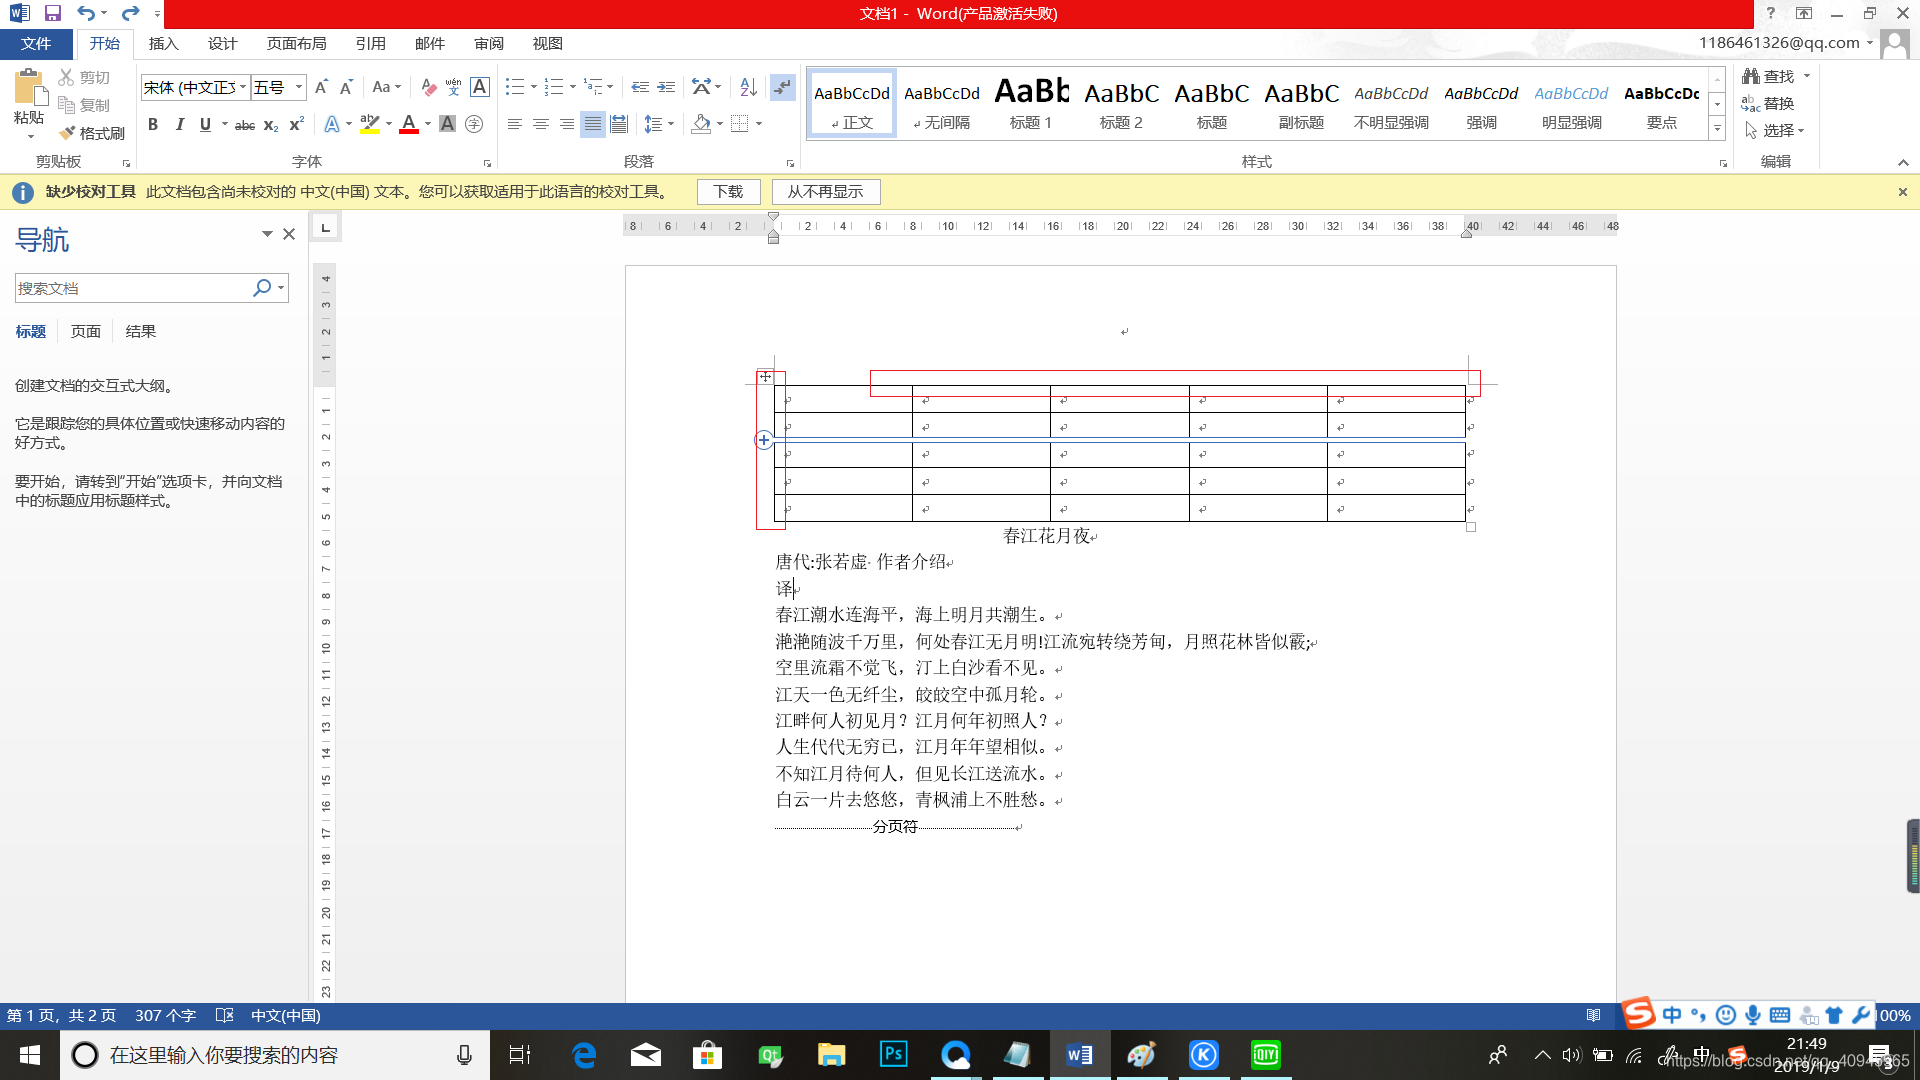The width and height of the screenshot is (1920, 1080).
Task: Switch to the 插入 (Insert) tab
Action: click(163, 44)
